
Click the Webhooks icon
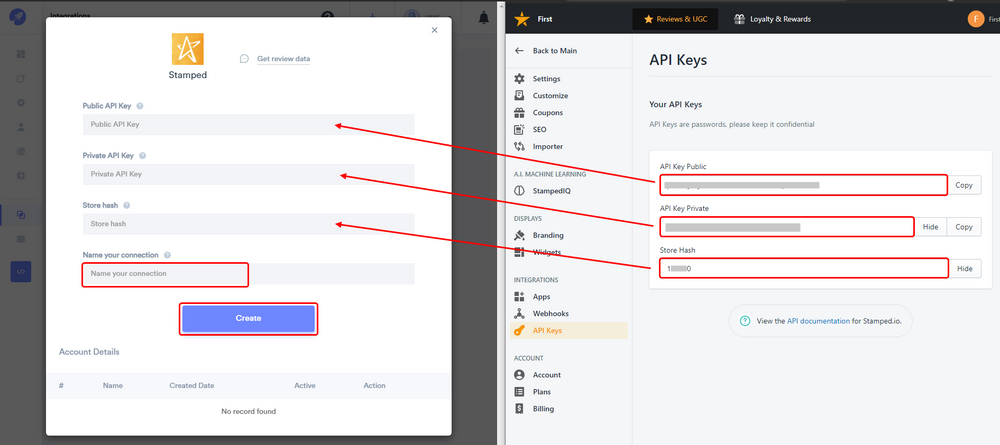point(519,314)
